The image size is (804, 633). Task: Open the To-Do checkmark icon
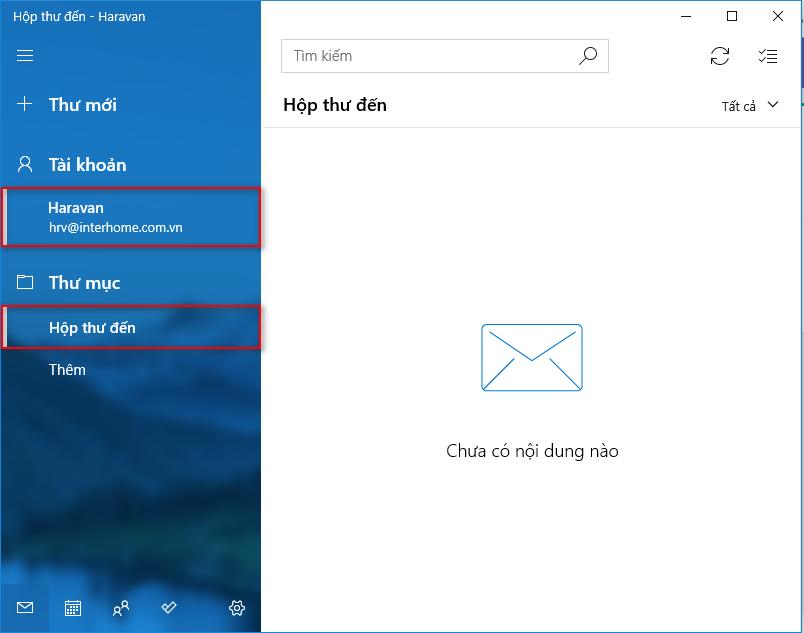[x=169, y=608]
